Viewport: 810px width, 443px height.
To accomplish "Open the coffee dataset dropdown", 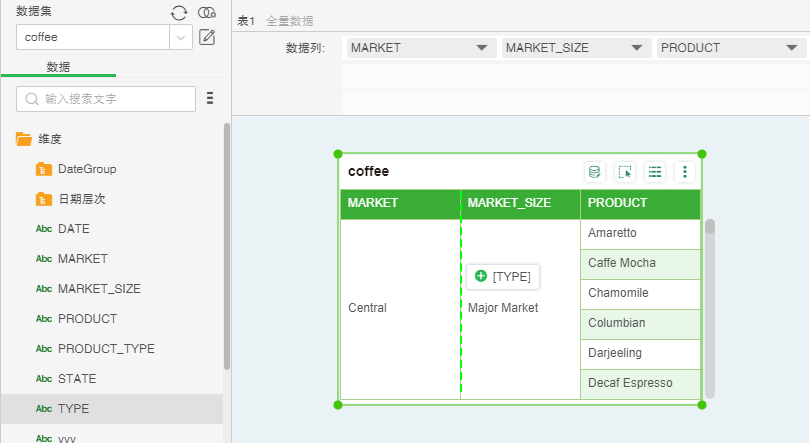I will click(181, 37).
